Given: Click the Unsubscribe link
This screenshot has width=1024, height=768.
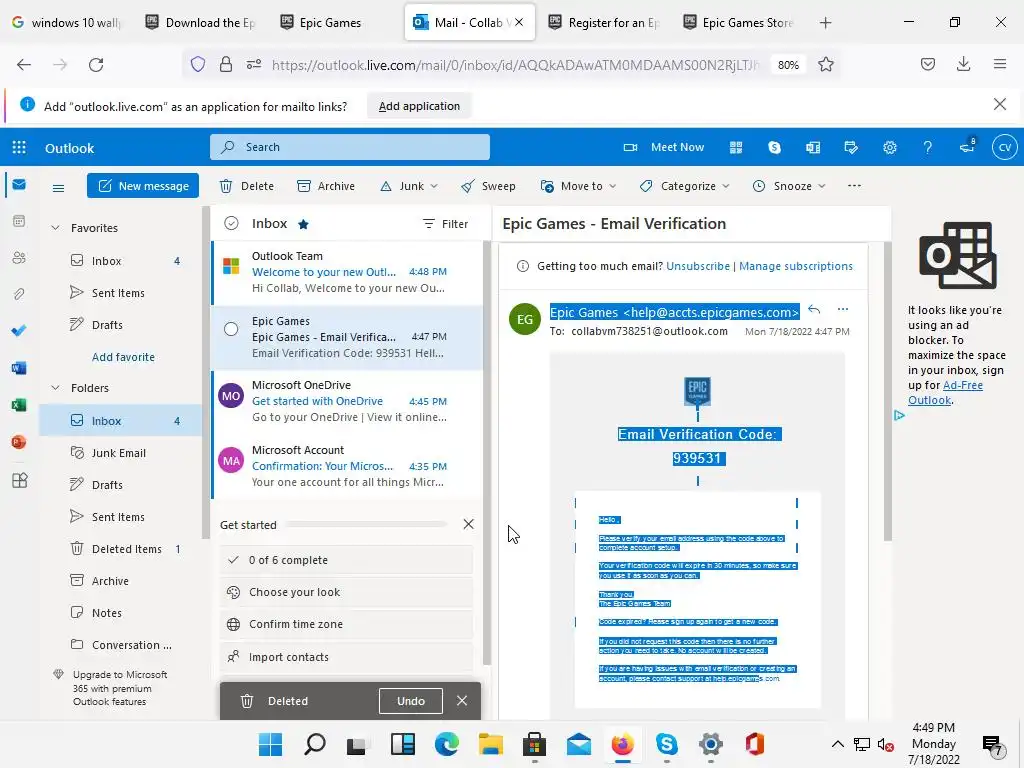Looking at the screenshot, I should tap(697, 266).
